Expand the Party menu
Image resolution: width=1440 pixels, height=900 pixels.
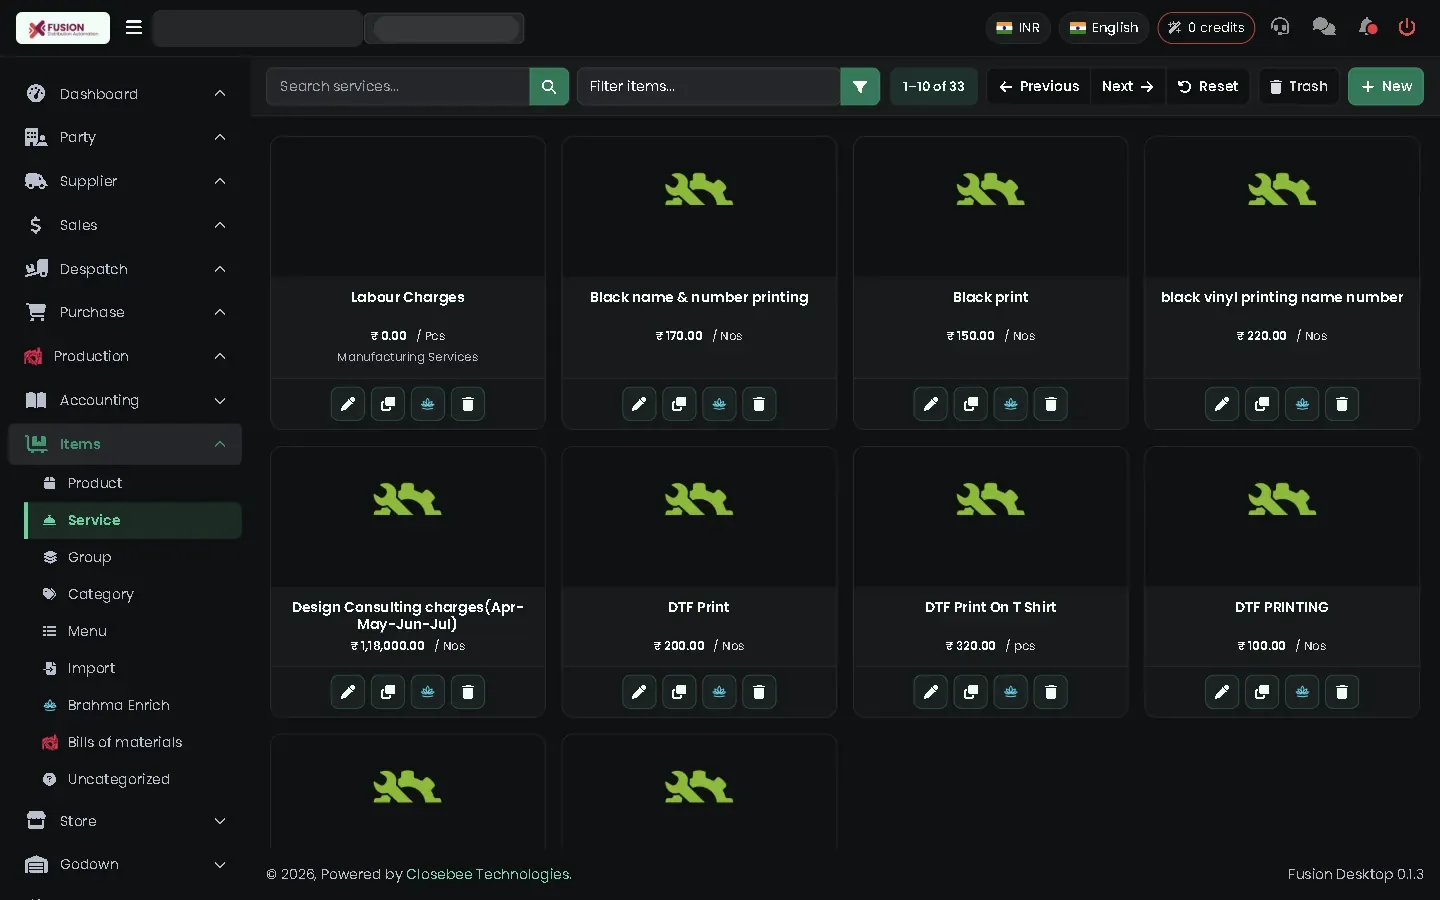pos(125,137)
